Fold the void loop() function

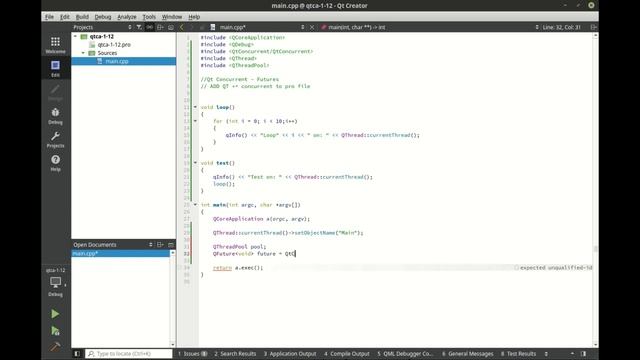(x=195, y=107)
